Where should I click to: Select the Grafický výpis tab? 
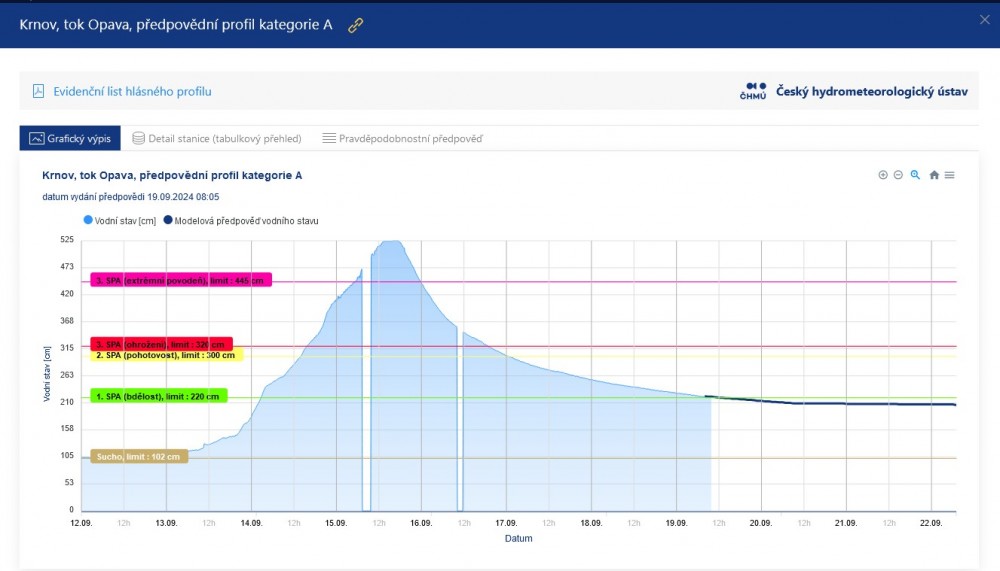[x=70, y=138]
